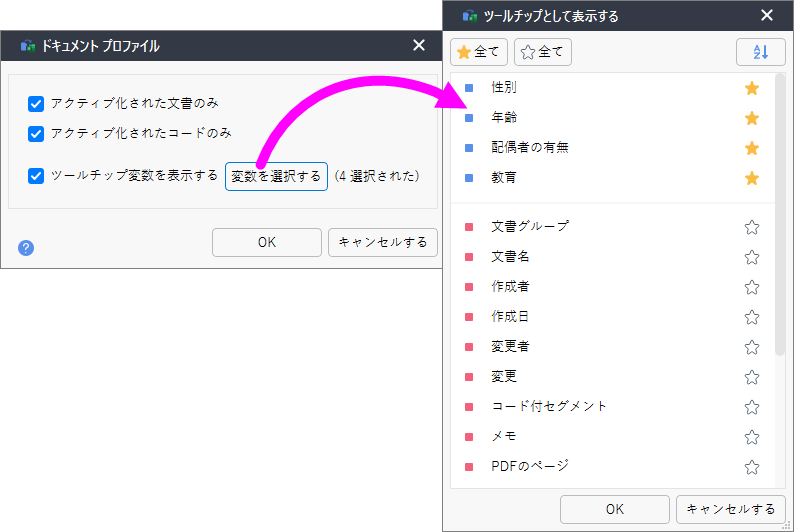Image resolution: width=794 pixels, height=532 pixels.
Task: Open help via blue question mark icon
Action: pyautogui.click(x=26, y=248)
